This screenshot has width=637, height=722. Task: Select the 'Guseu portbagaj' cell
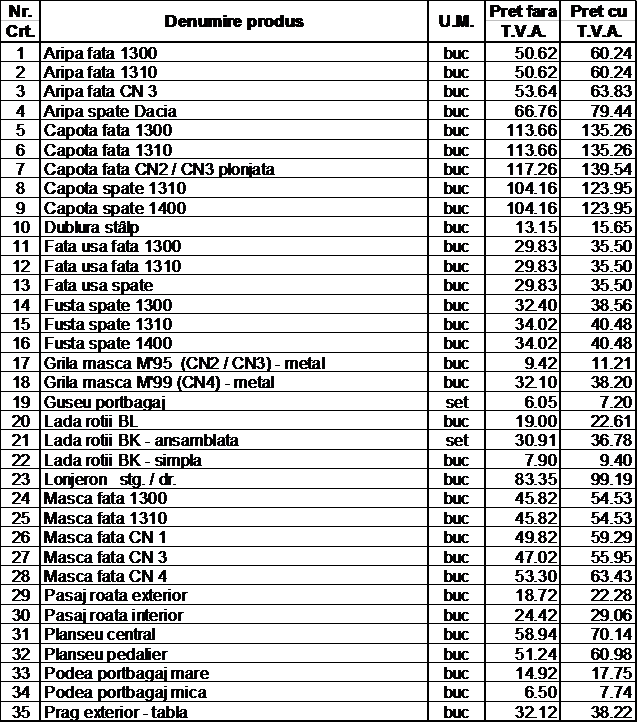point(234,402)
